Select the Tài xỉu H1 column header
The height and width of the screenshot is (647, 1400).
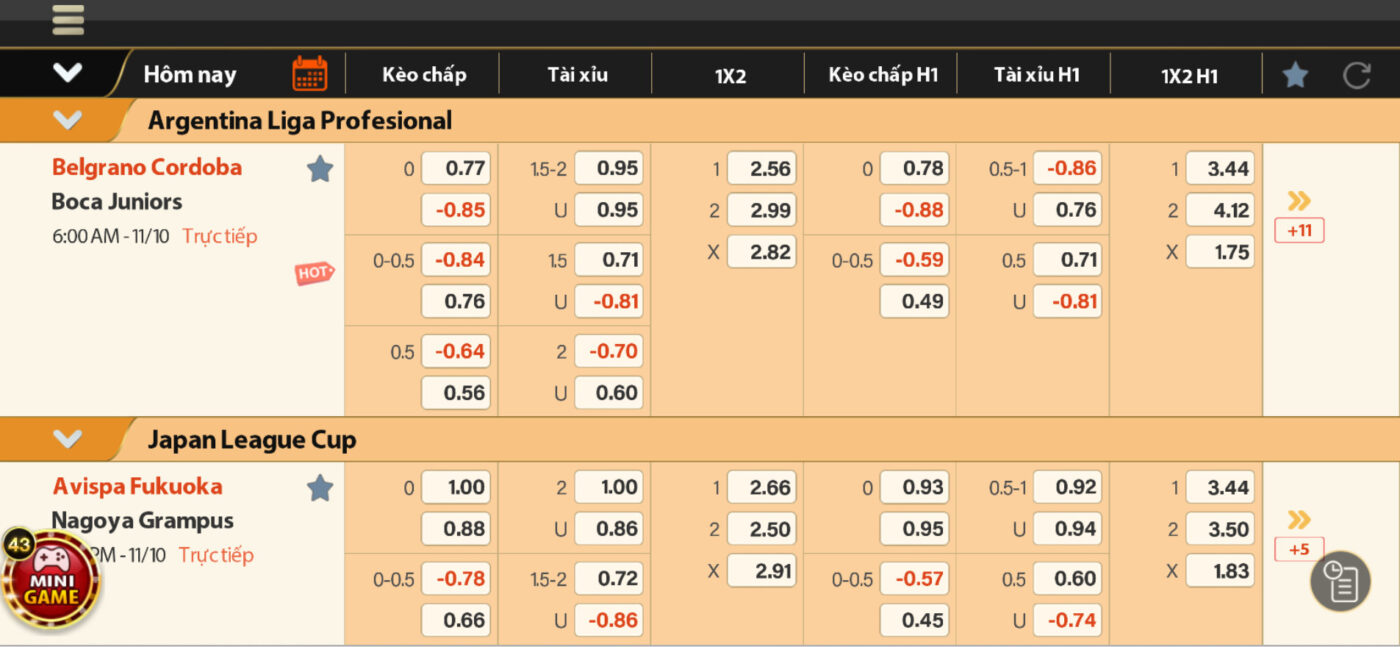[x=1036, y=75]
